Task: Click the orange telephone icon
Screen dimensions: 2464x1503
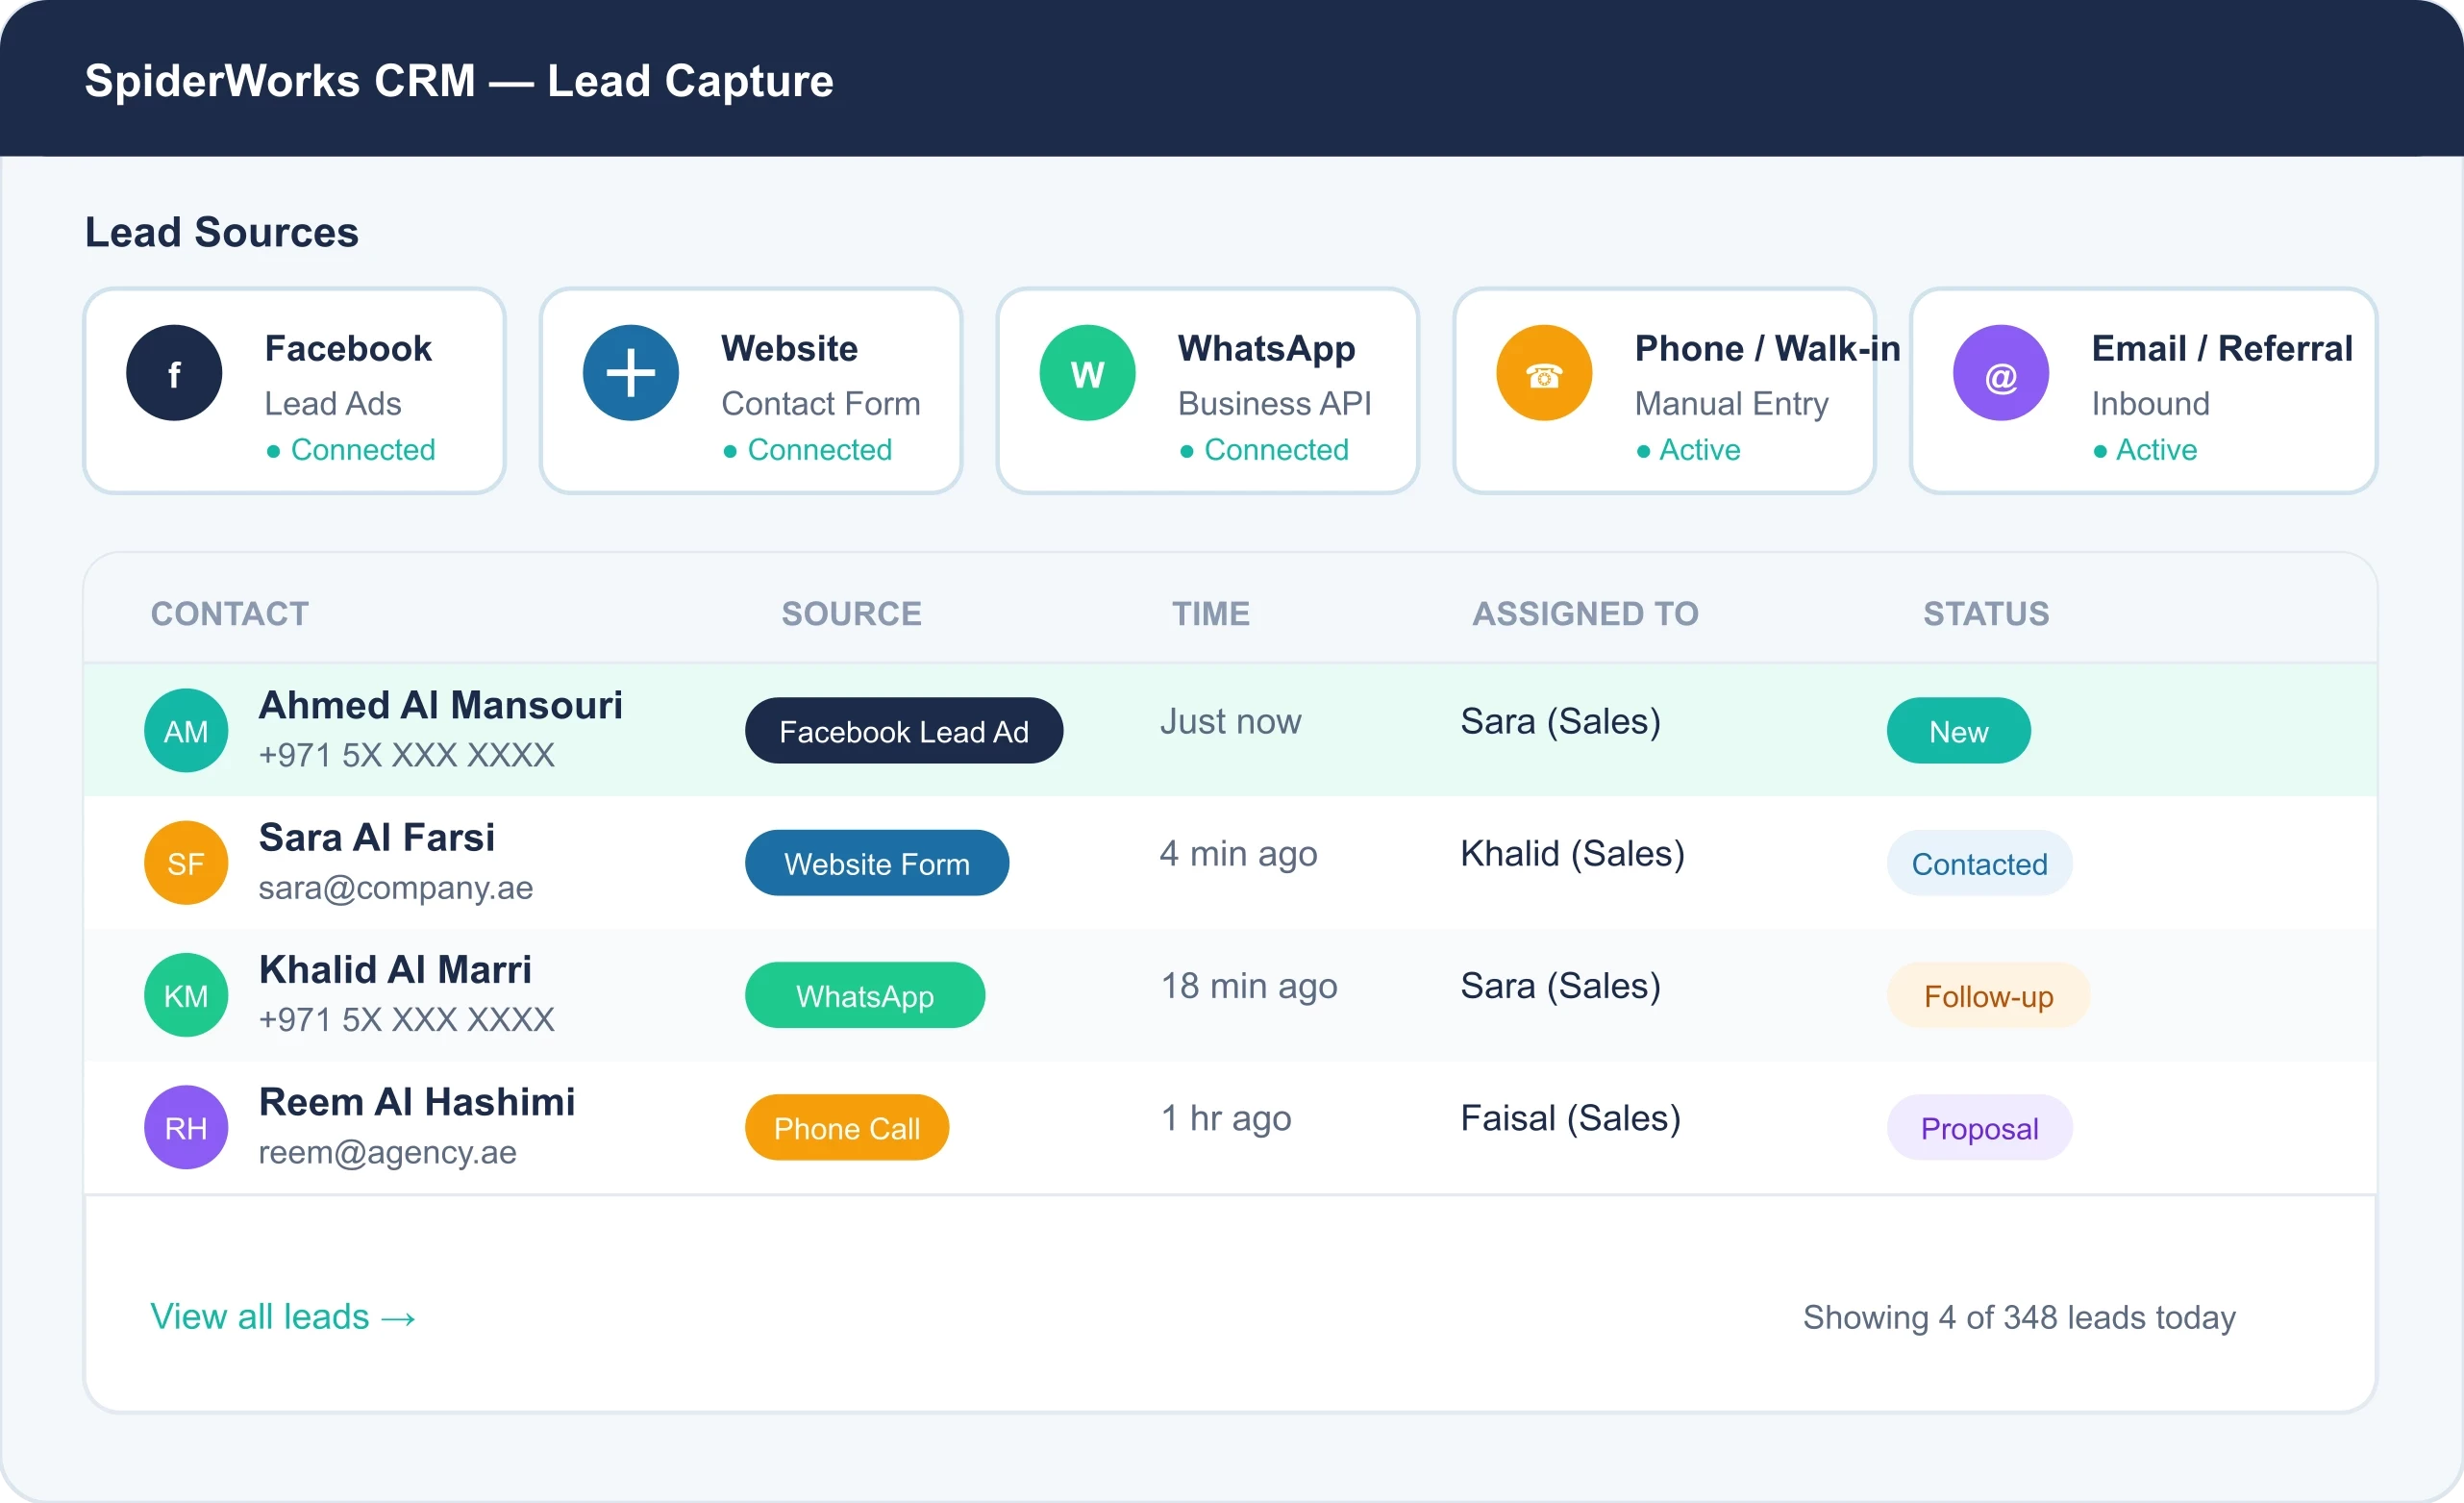Action: click(x=1544, y=373)
